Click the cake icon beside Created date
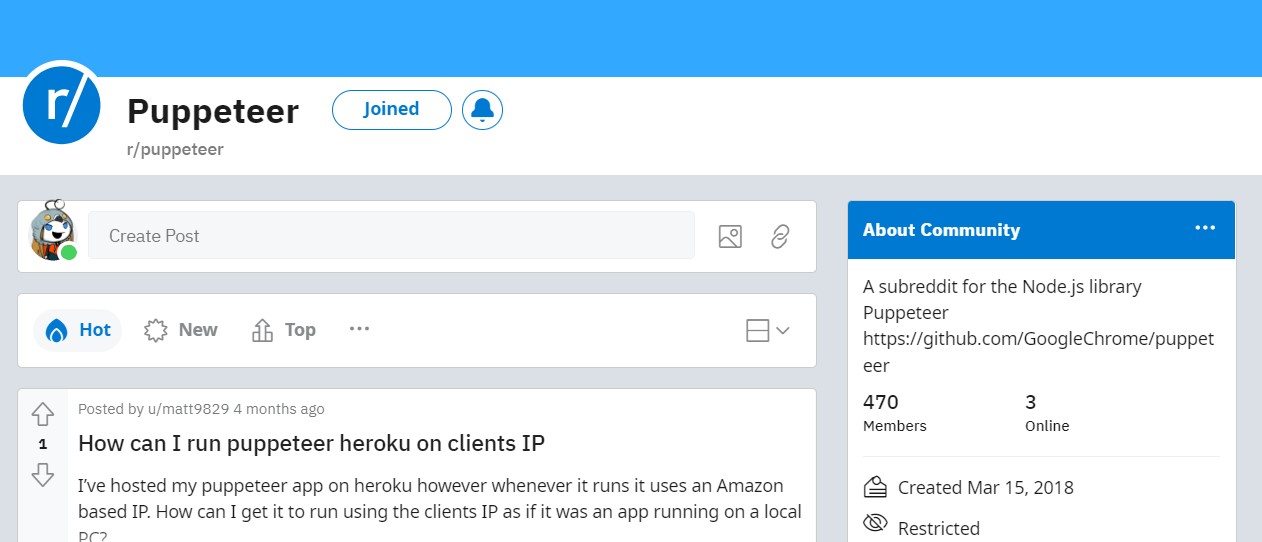The height and width of the screenshot is (542, 1262). click(875, 487)
